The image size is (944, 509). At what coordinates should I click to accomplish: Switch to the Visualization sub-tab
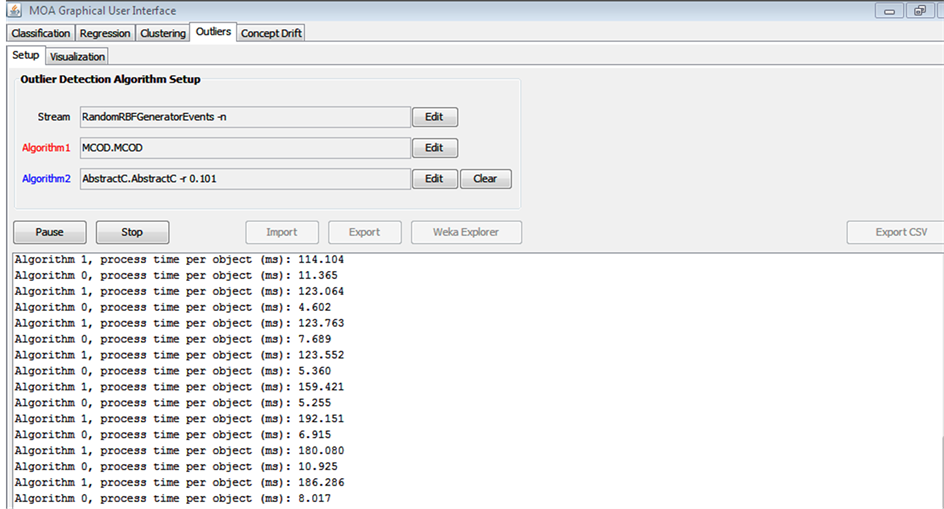77,57
